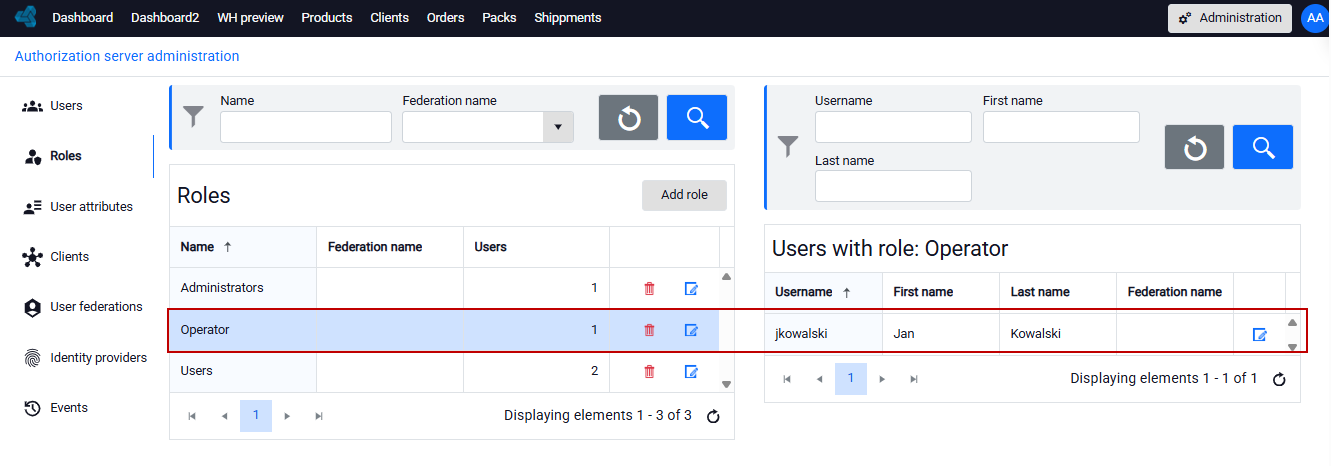Image resolution: width=1331 pixels, height=466 pixels.
Task: Go to first page of Roles table
Action: [x=192, y=416]
